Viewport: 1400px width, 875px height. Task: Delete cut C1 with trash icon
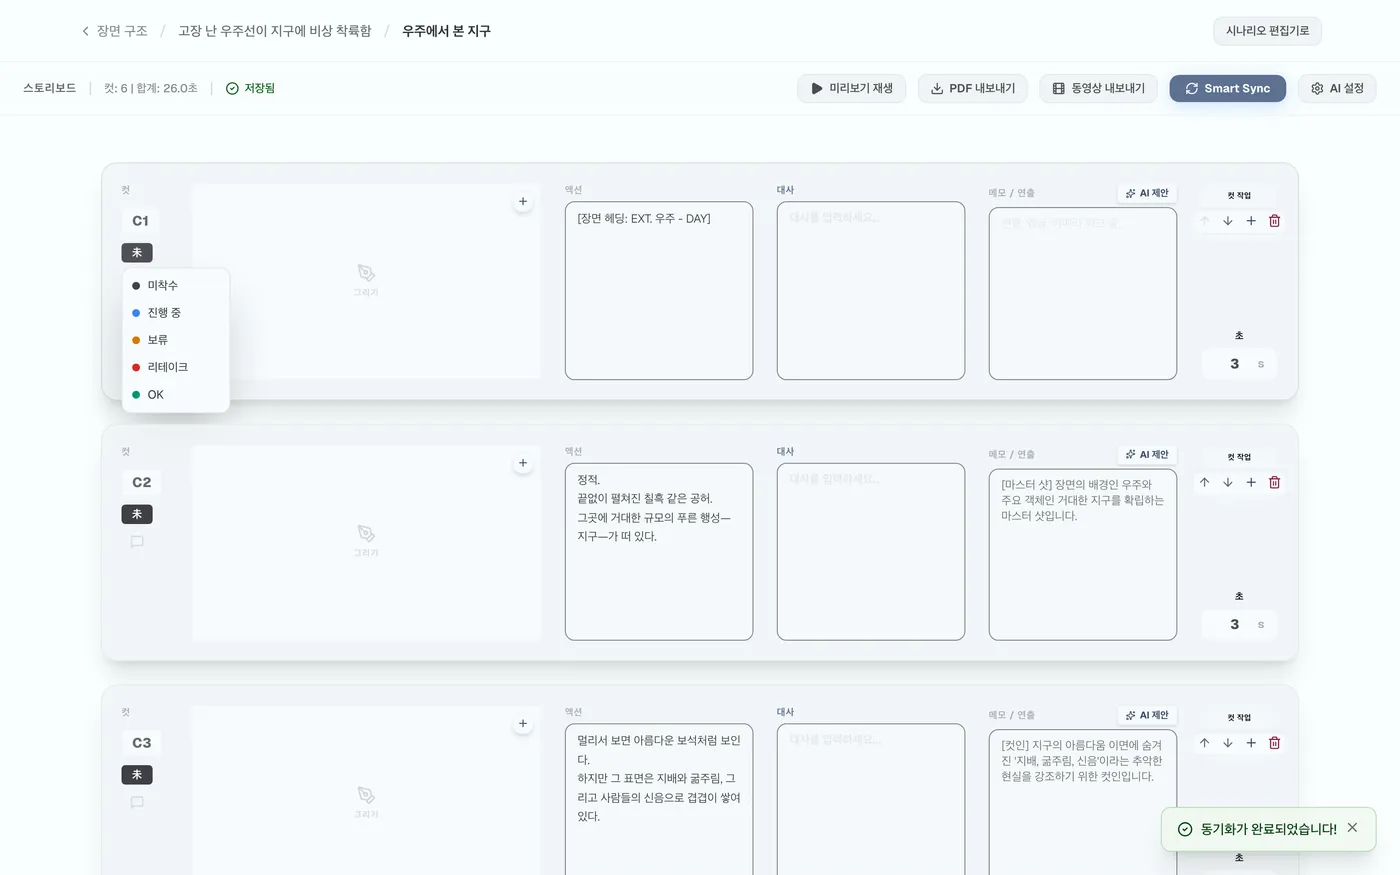[1274, 221]
